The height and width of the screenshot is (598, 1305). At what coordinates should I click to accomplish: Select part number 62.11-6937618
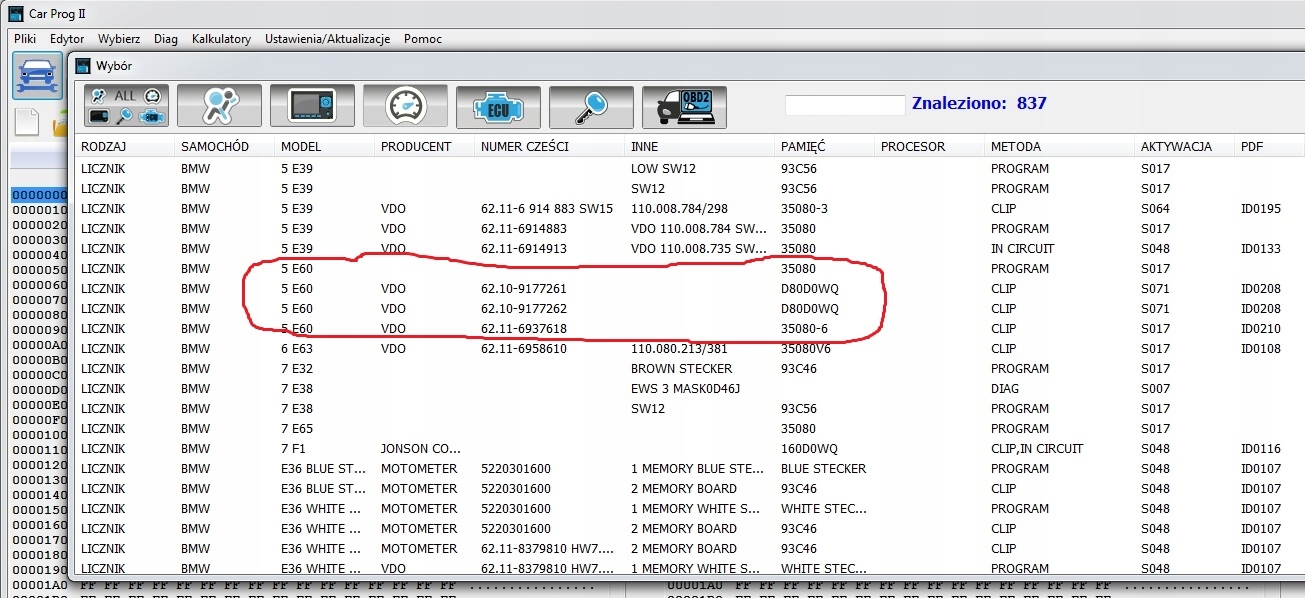(524, 328)
